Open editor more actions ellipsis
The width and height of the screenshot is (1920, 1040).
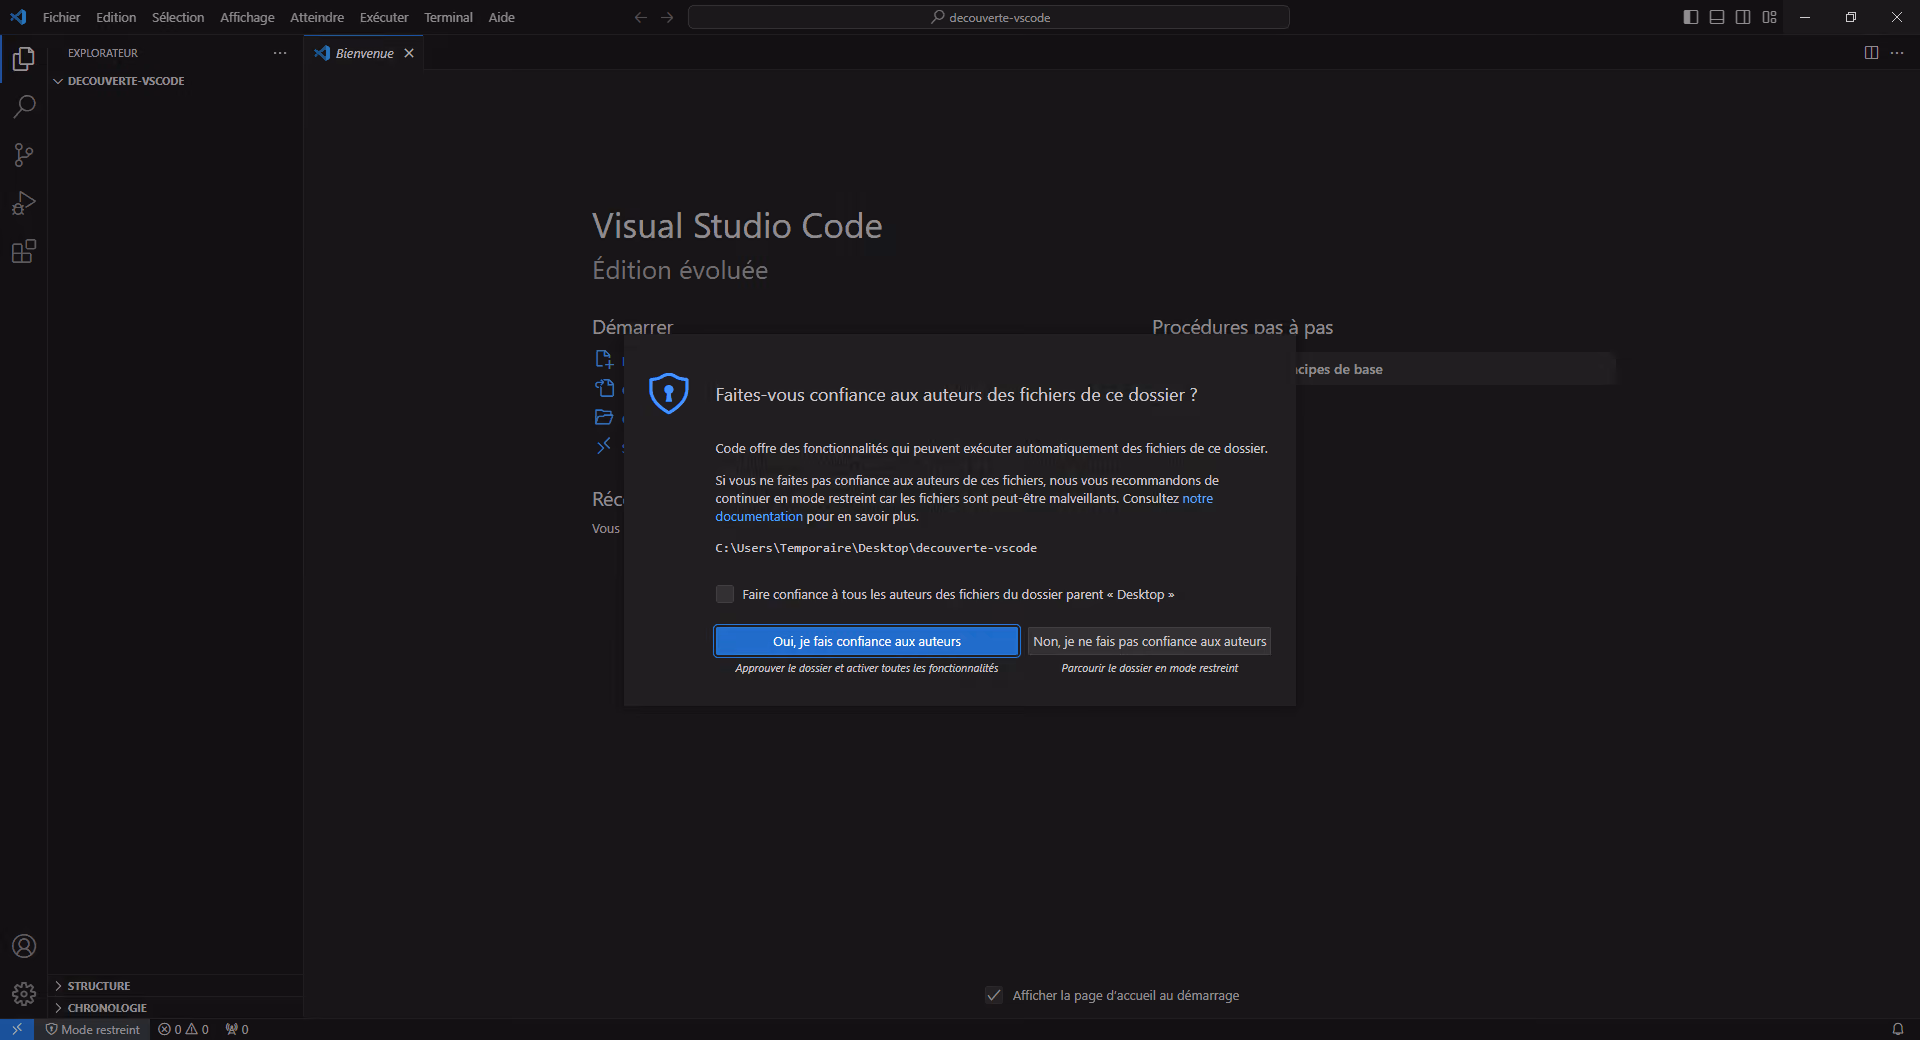pyautogui.click(x=1897, y=53)
